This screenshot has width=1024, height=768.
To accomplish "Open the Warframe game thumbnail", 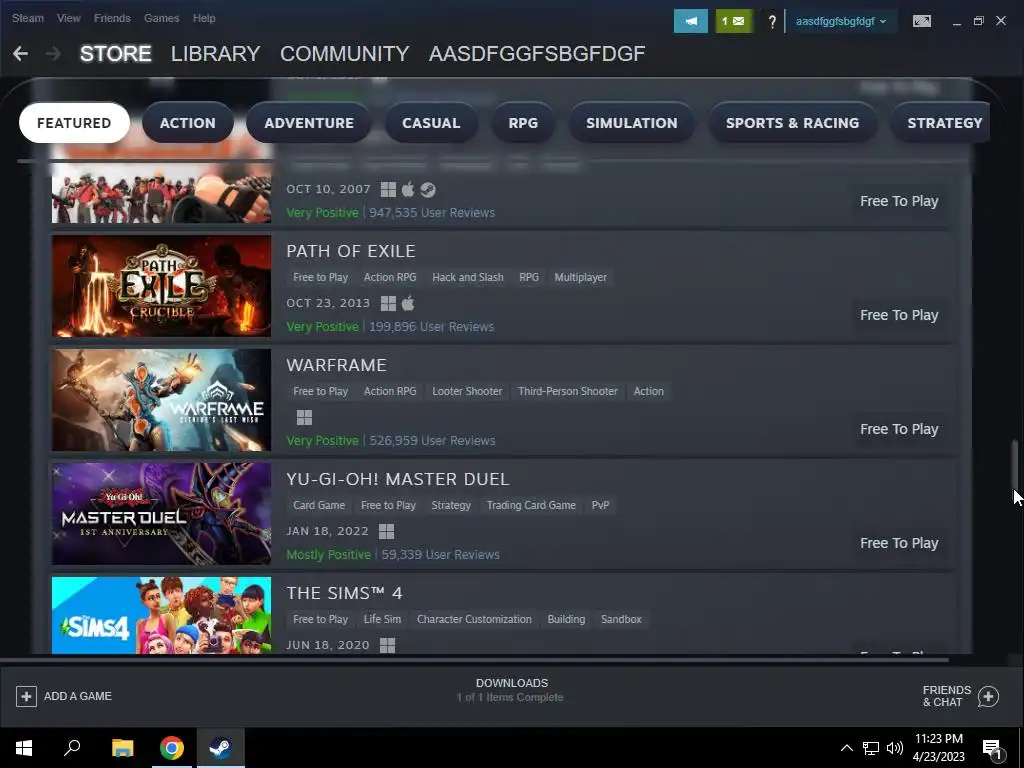I will (x=161, y=400).
